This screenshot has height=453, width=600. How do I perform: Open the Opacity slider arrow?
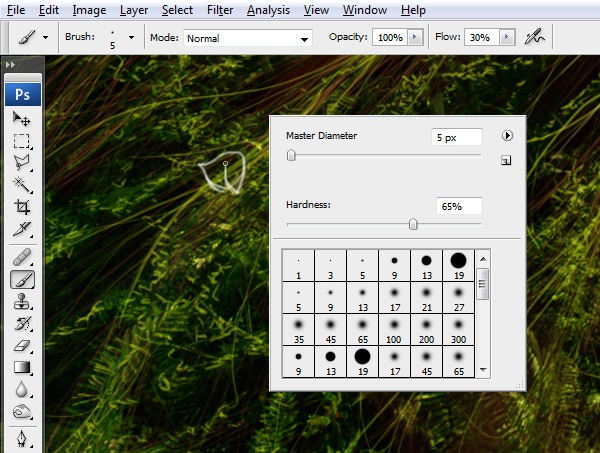(x=414, y=37)
